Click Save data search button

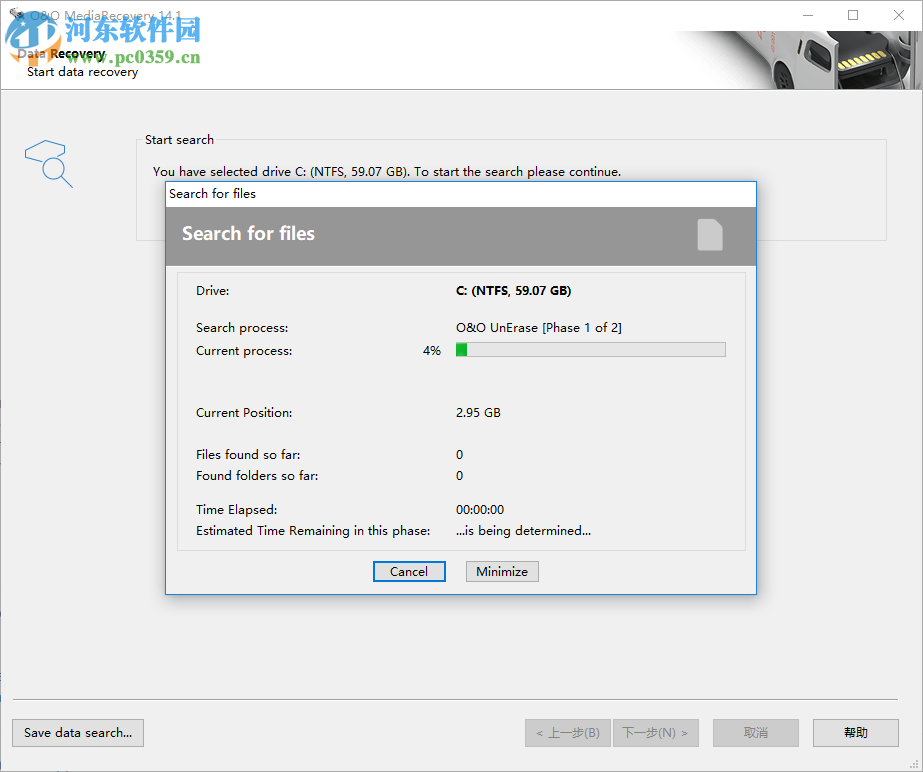click(x=78, y=733)
